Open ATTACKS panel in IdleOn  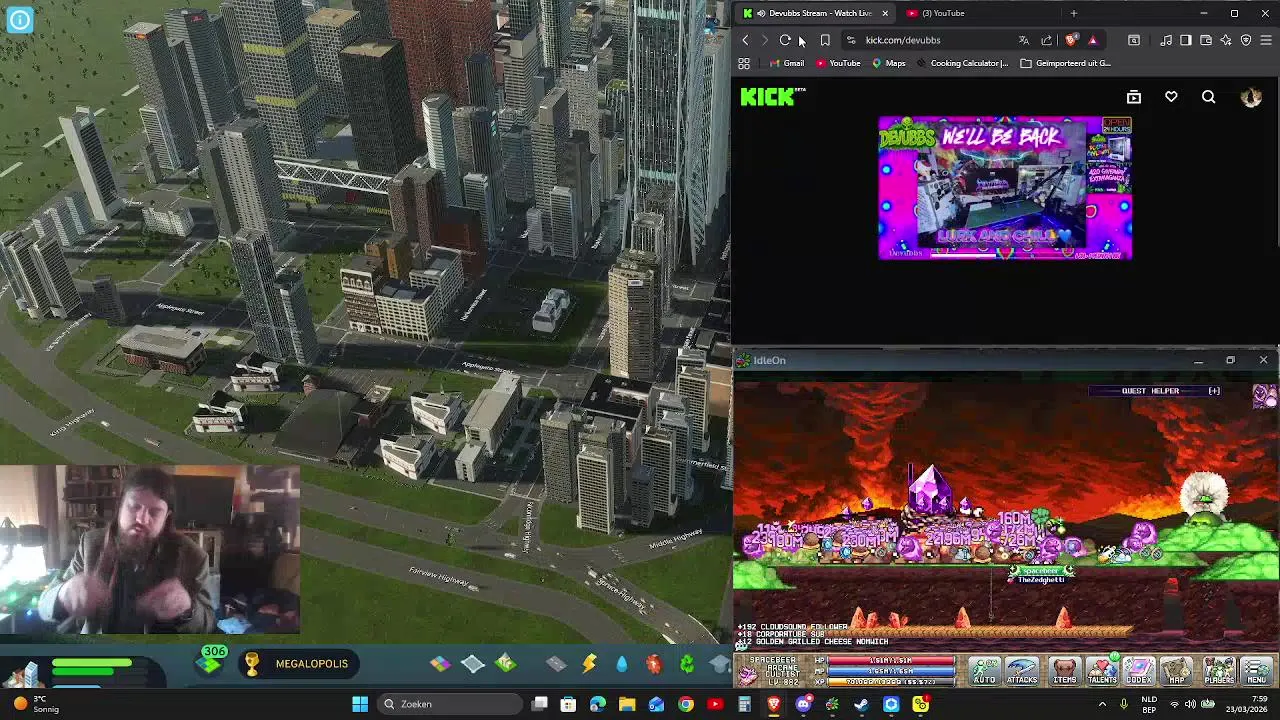click(x=1022, y=670)
